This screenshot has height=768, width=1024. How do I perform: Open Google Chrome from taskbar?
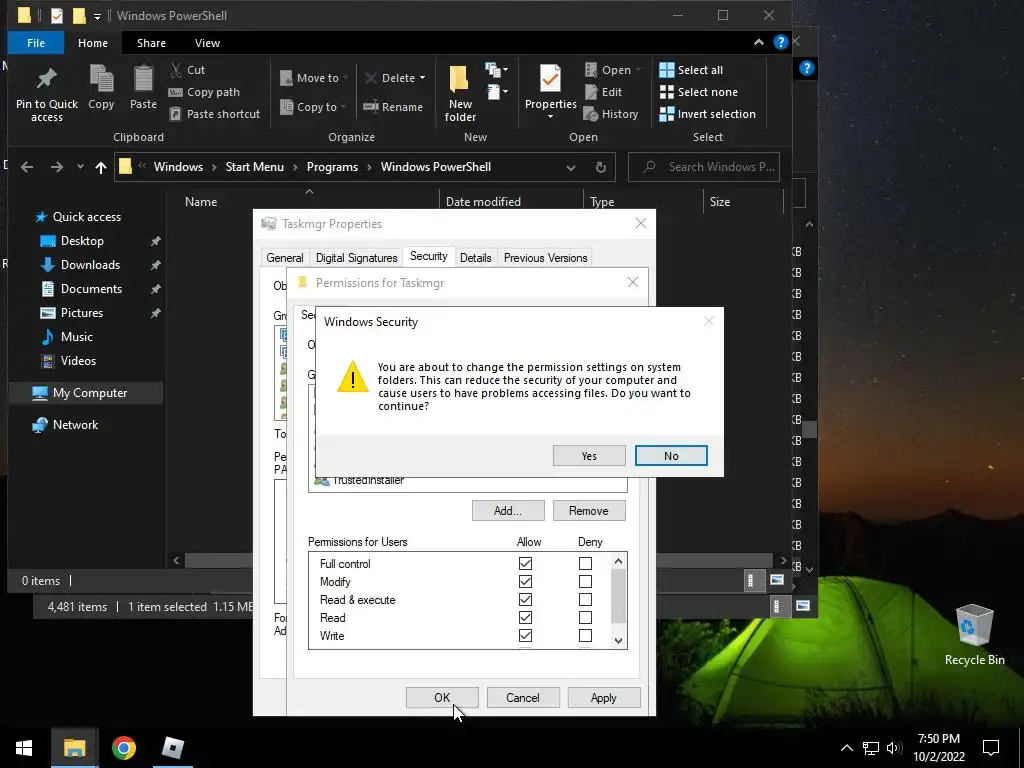pyautogui.click(x=123, y=748)
